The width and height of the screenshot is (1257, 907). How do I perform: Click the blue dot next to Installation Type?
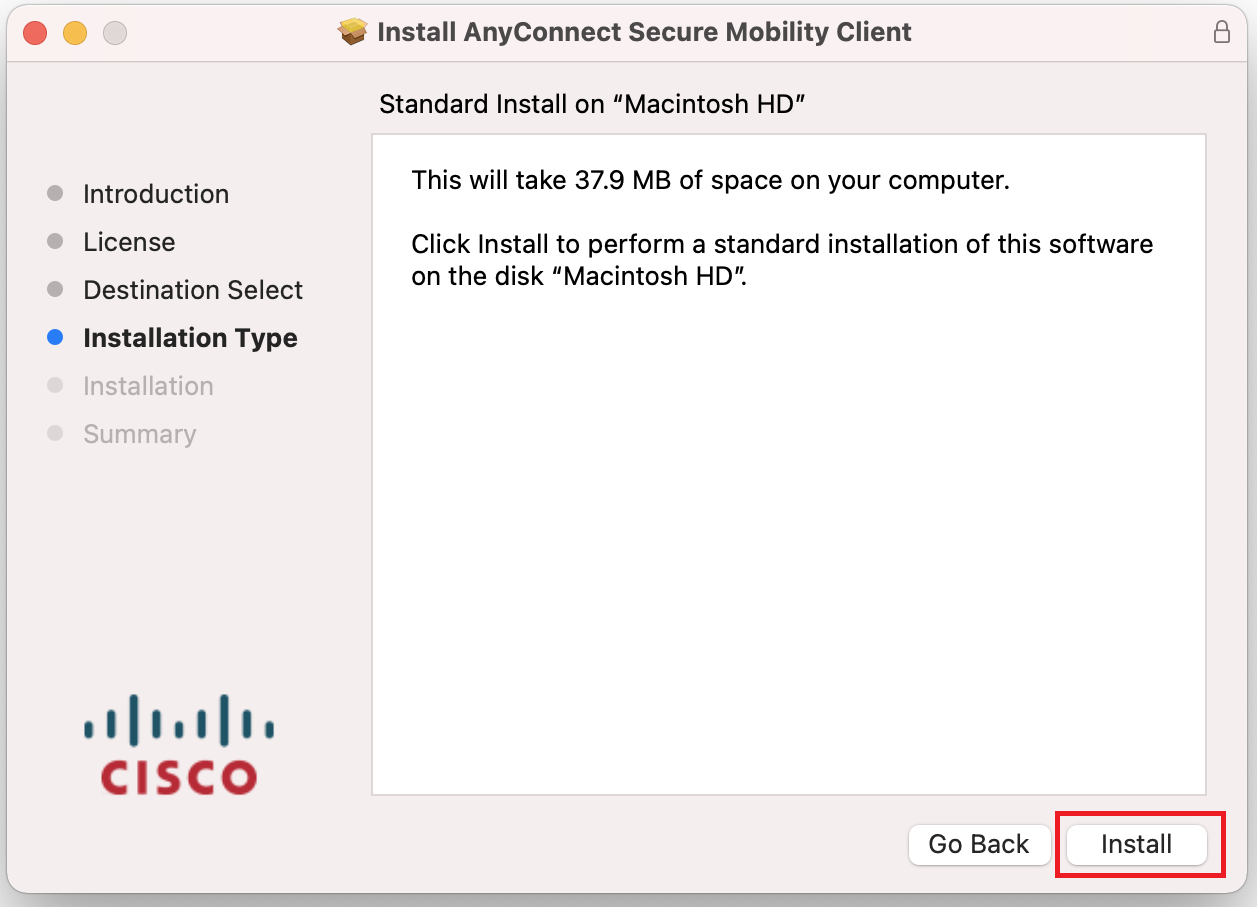point(55,337)
